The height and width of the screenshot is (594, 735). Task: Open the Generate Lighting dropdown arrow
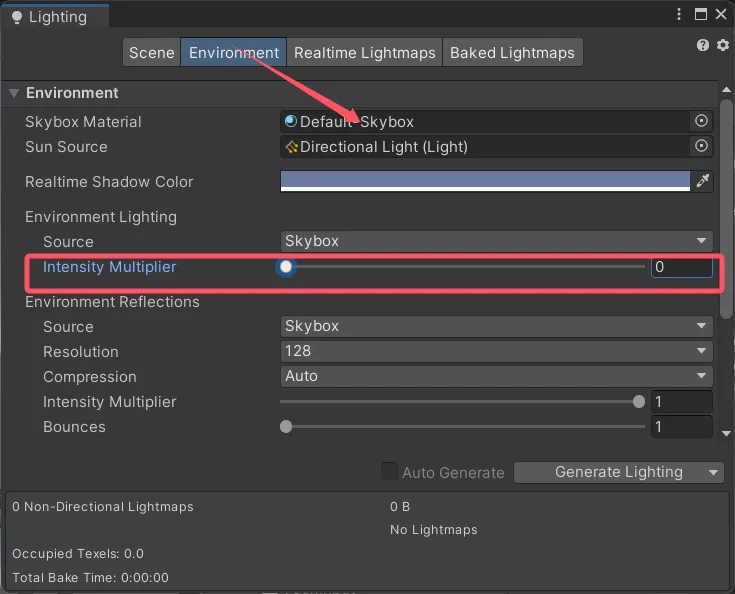point(713,472)
